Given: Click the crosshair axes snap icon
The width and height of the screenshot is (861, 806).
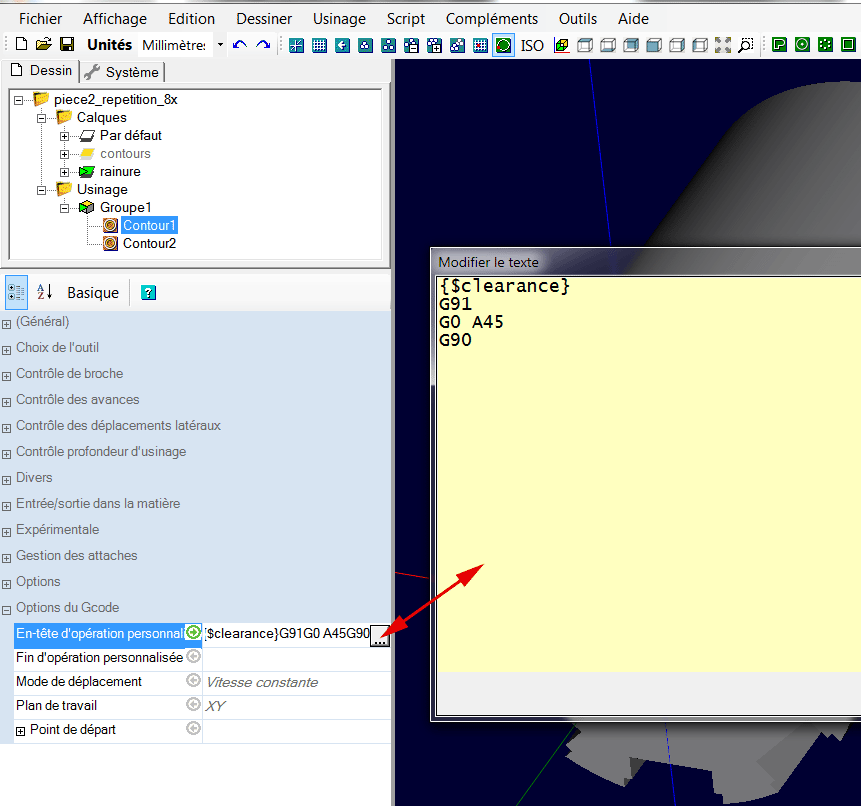Looking at the screenshot, I should click(x=297, y=45).
